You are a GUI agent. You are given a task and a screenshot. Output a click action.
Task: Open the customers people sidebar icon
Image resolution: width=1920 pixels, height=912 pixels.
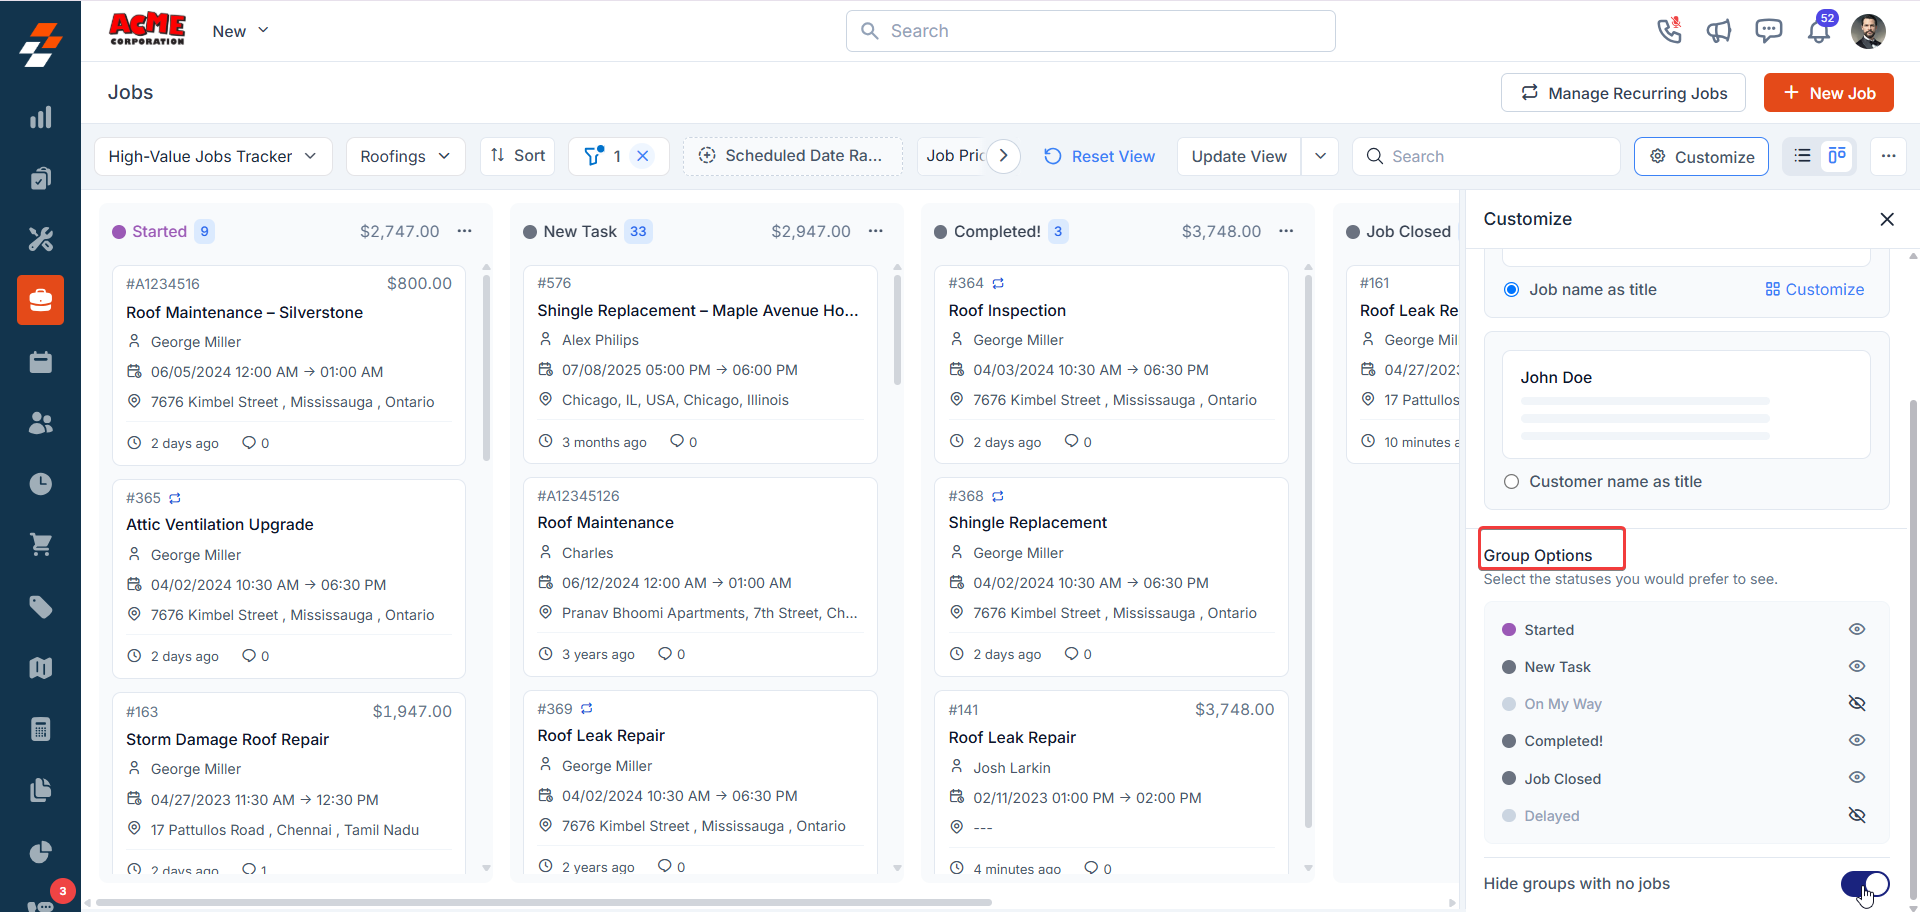point(40,423)
